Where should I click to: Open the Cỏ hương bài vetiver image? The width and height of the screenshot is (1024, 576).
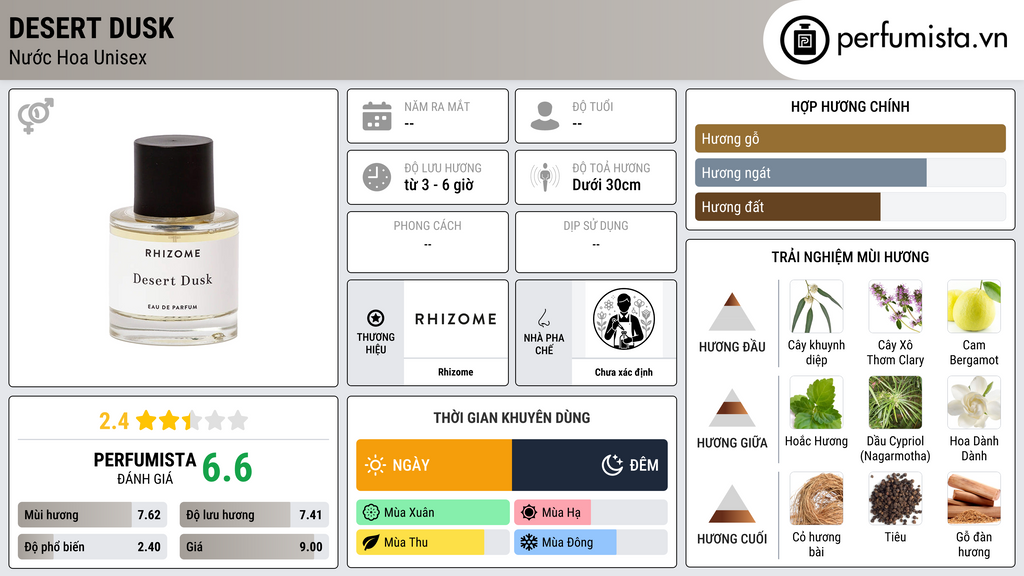tap(816, 499)
